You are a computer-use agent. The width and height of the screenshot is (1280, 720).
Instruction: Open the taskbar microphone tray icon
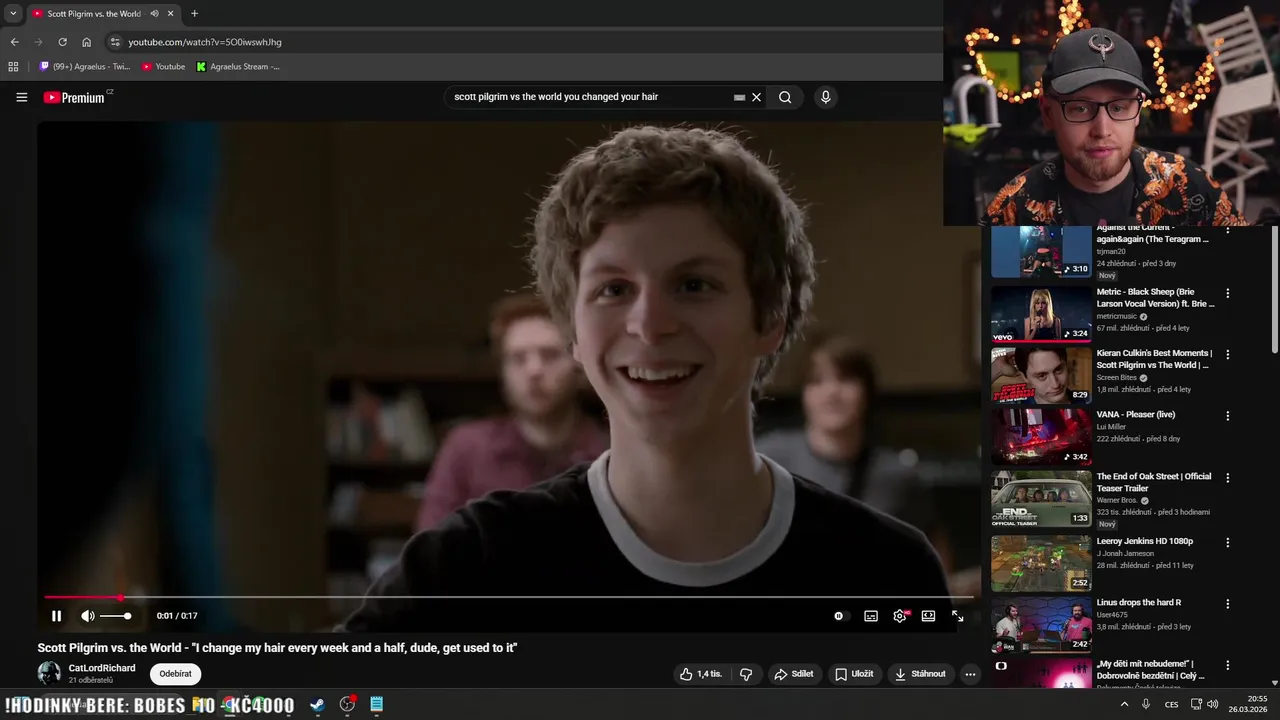(1146, 704)
